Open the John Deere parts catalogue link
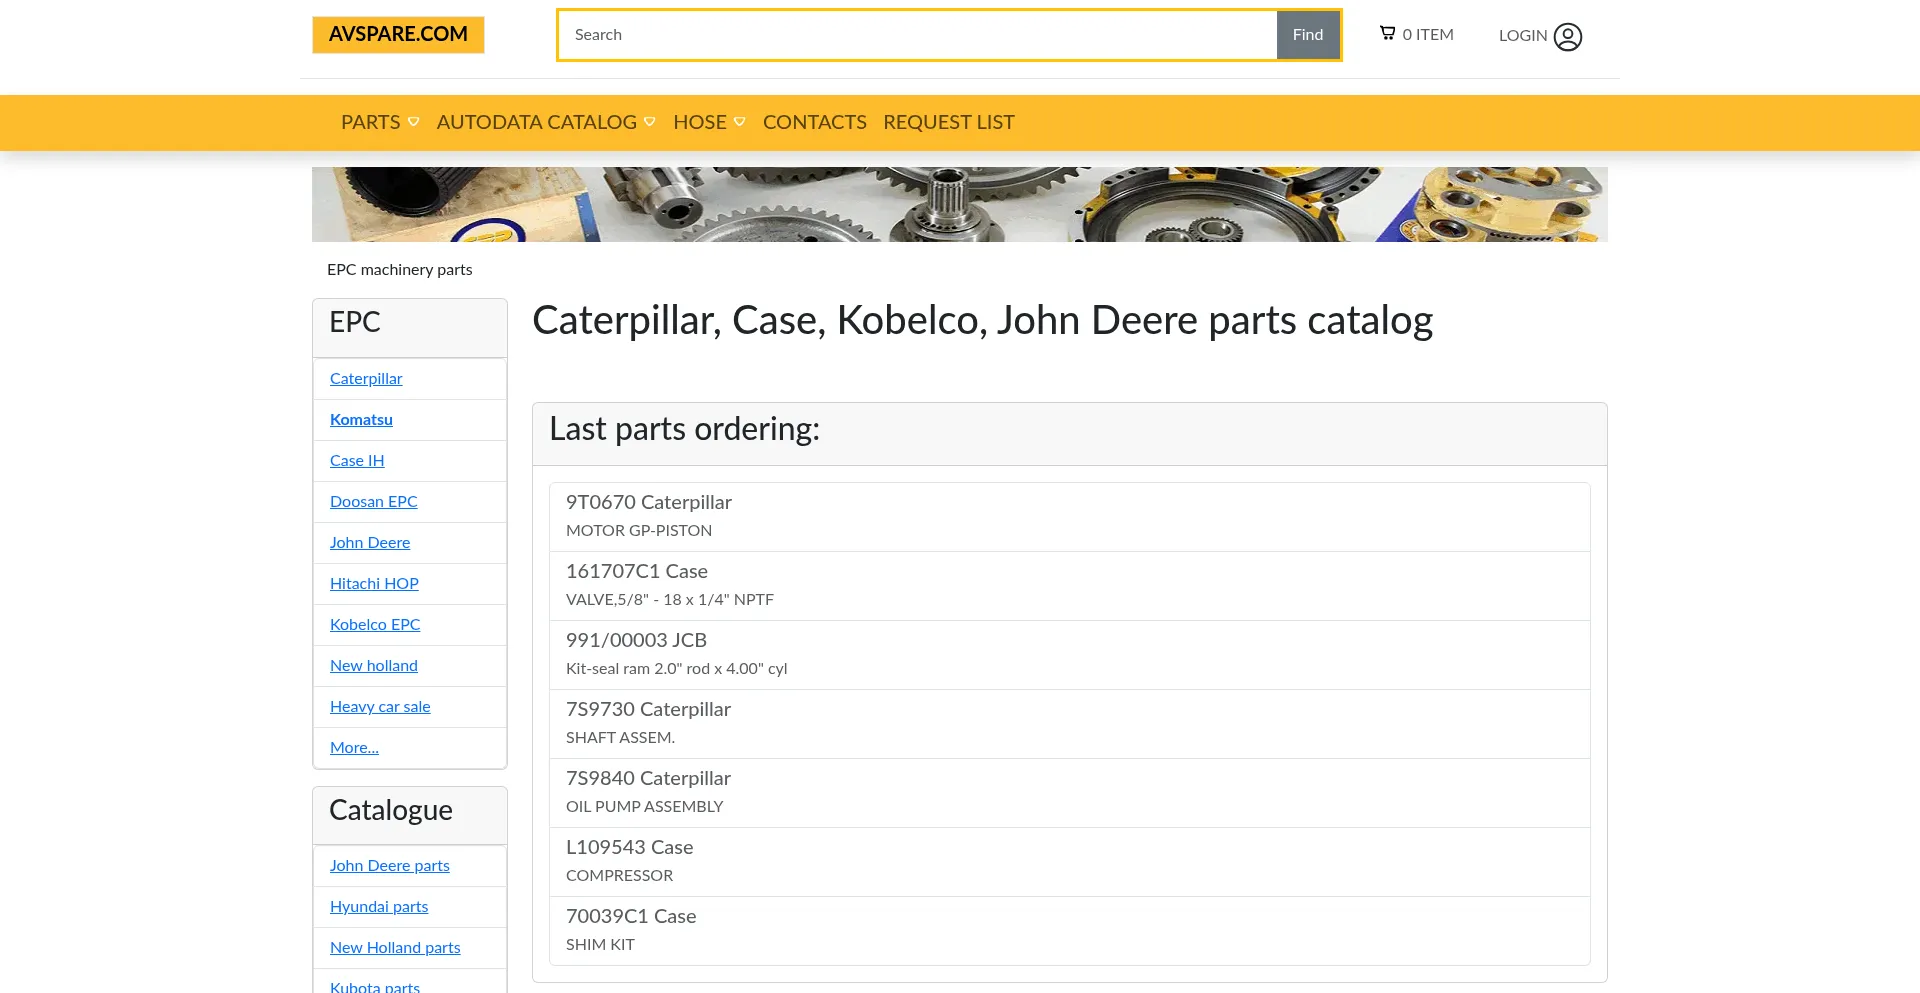The width and height of the screenshot is (1920, 993). (x=390, y=866)
